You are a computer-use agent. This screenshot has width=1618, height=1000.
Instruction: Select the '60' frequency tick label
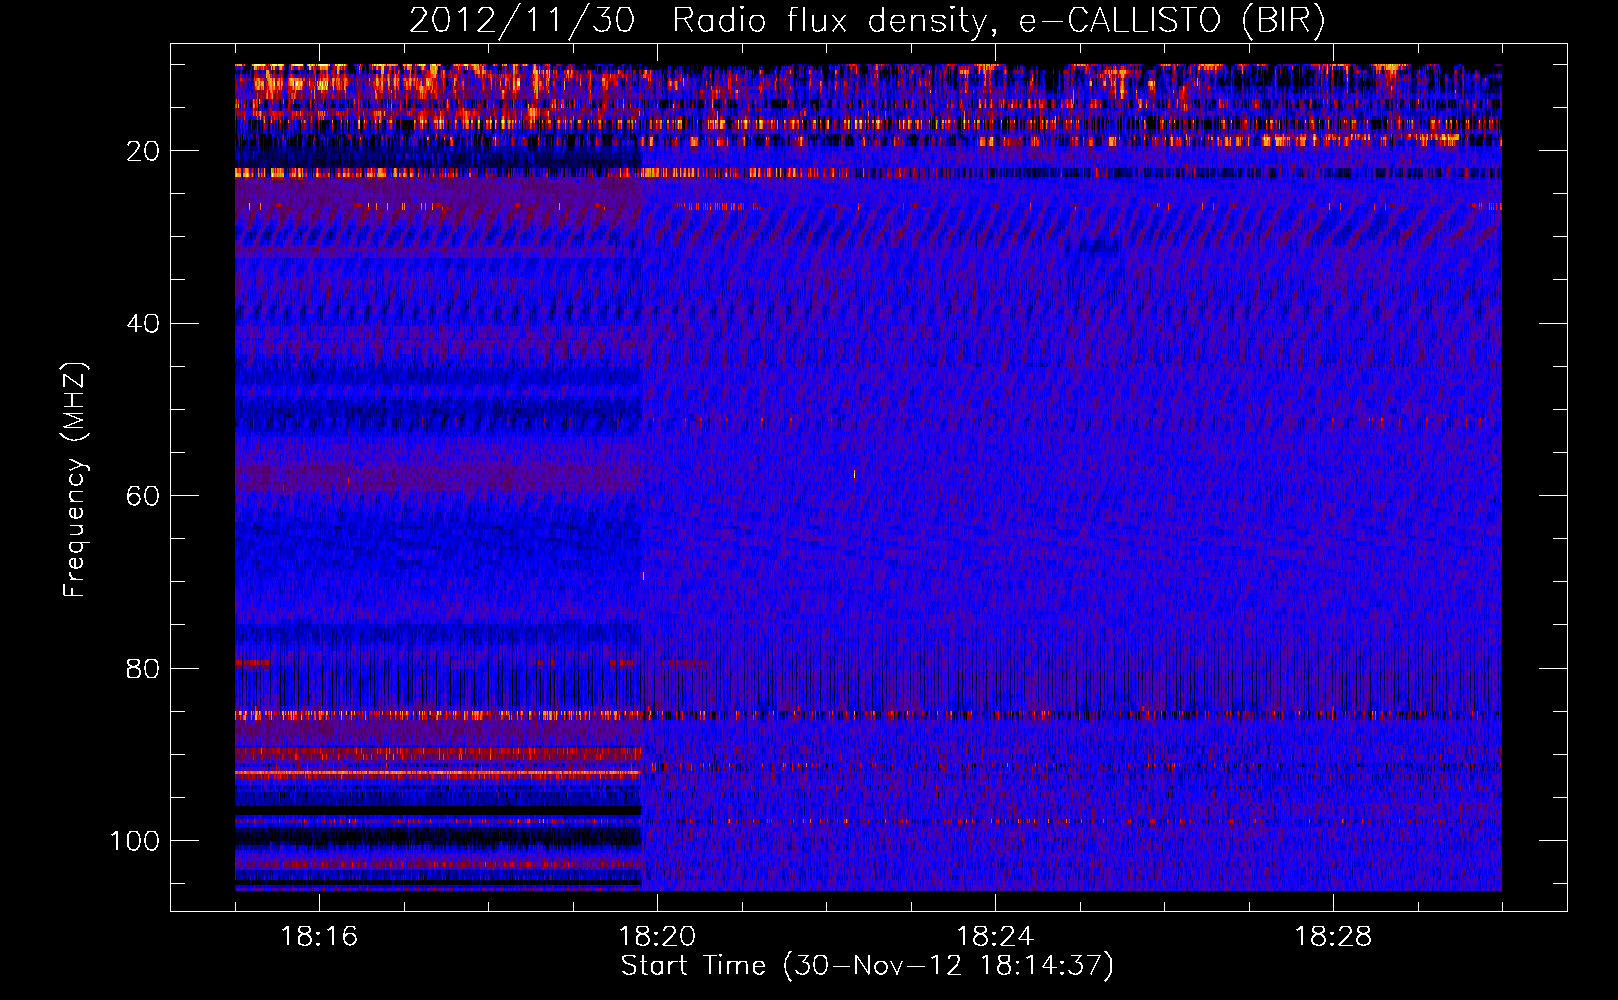143,496
